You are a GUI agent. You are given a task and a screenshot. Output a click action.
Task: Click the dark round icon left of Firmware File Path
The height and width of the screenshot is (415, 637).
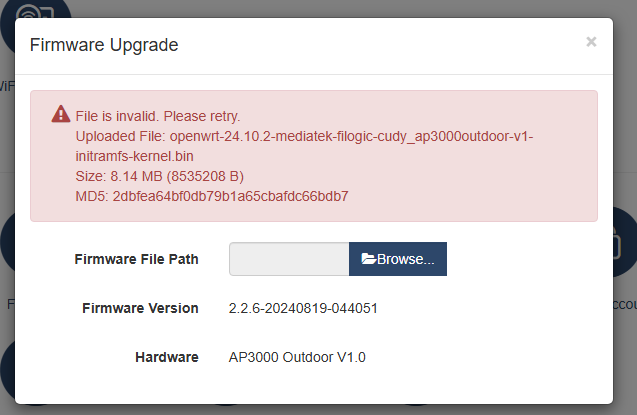[x=7, y=243]
